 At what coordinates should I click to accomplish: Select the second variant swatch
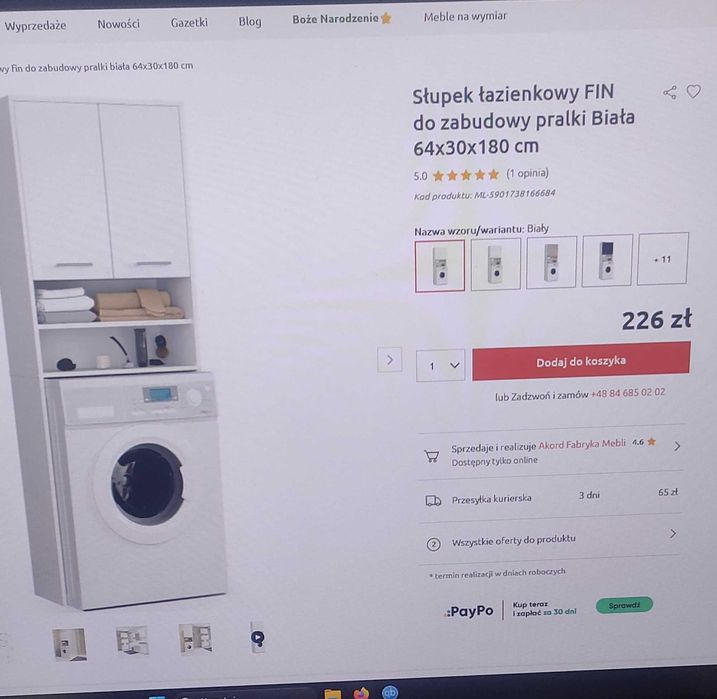[x=496, y=264]
